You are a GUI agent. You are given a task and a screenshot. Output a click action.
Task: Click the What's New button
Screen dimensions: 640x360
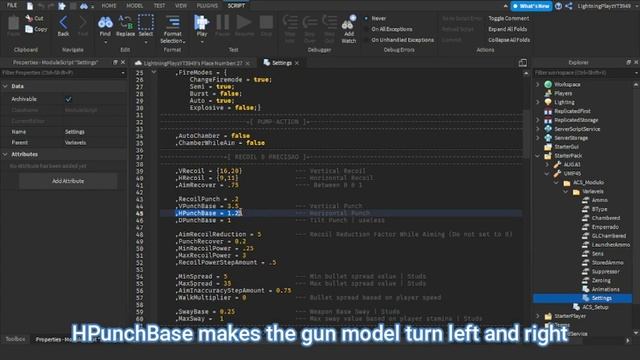531,6
